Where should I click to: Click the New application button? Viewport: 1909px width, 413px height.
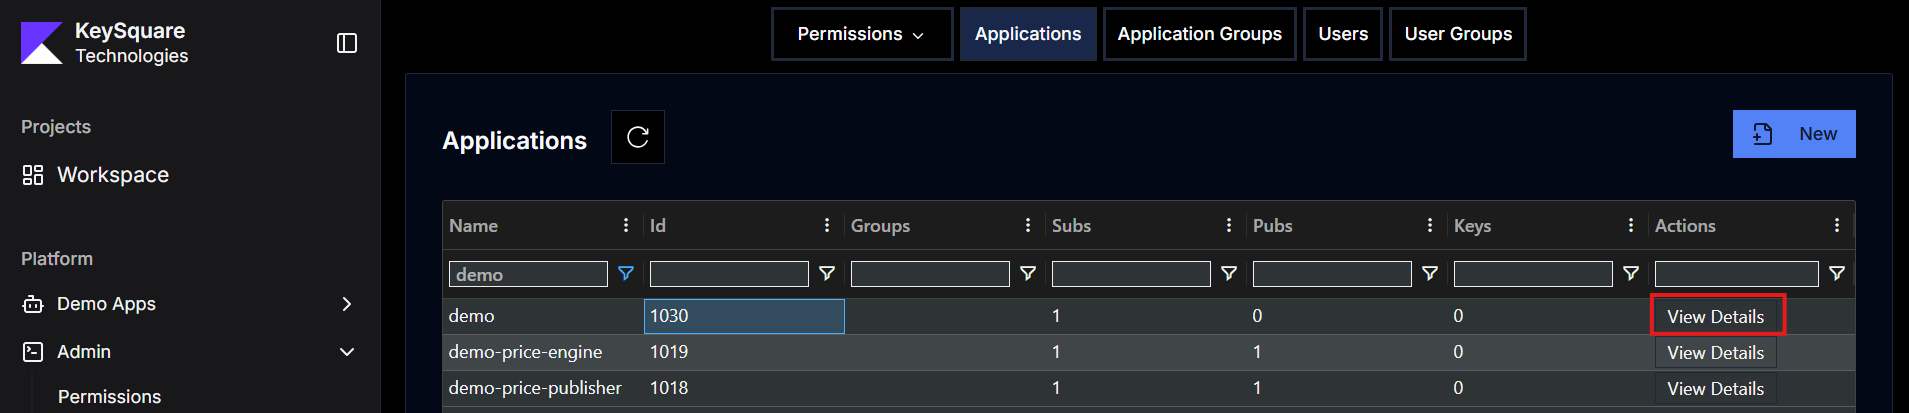pyautogui.click(x=1794, y=134)
